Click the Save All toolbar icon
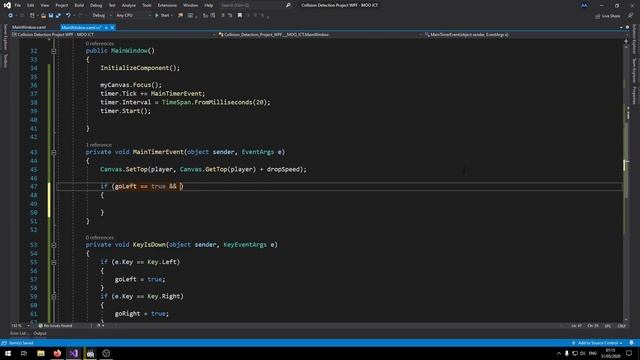640x360 pixels. [x=58, y=16]
